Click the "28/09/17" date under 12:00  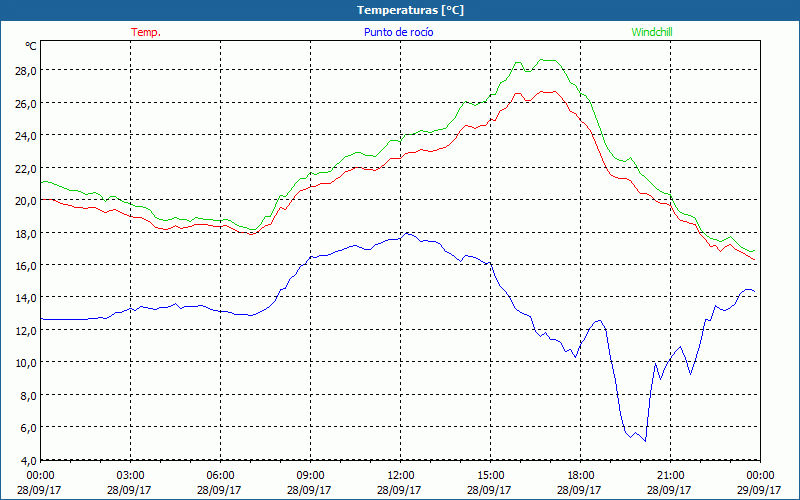(x=399, y=490)
